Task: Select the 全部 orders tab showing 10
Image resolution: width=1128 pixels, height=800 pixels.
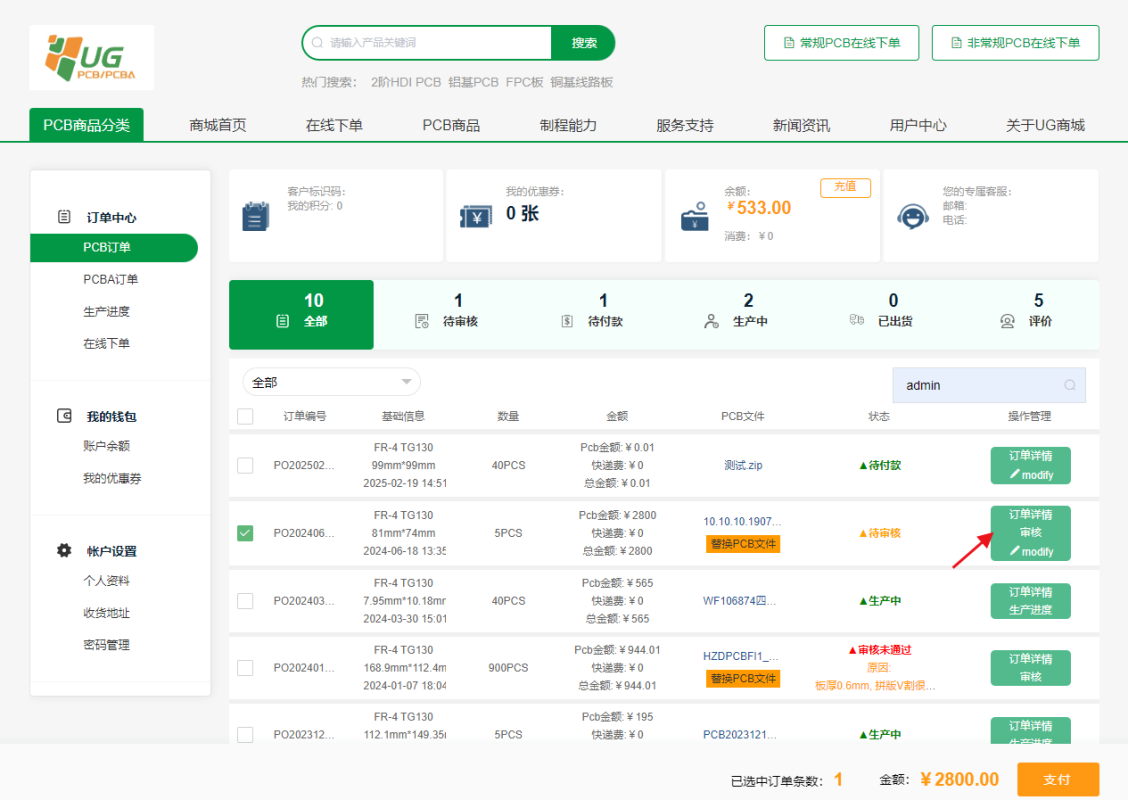Action: [301, 314]
